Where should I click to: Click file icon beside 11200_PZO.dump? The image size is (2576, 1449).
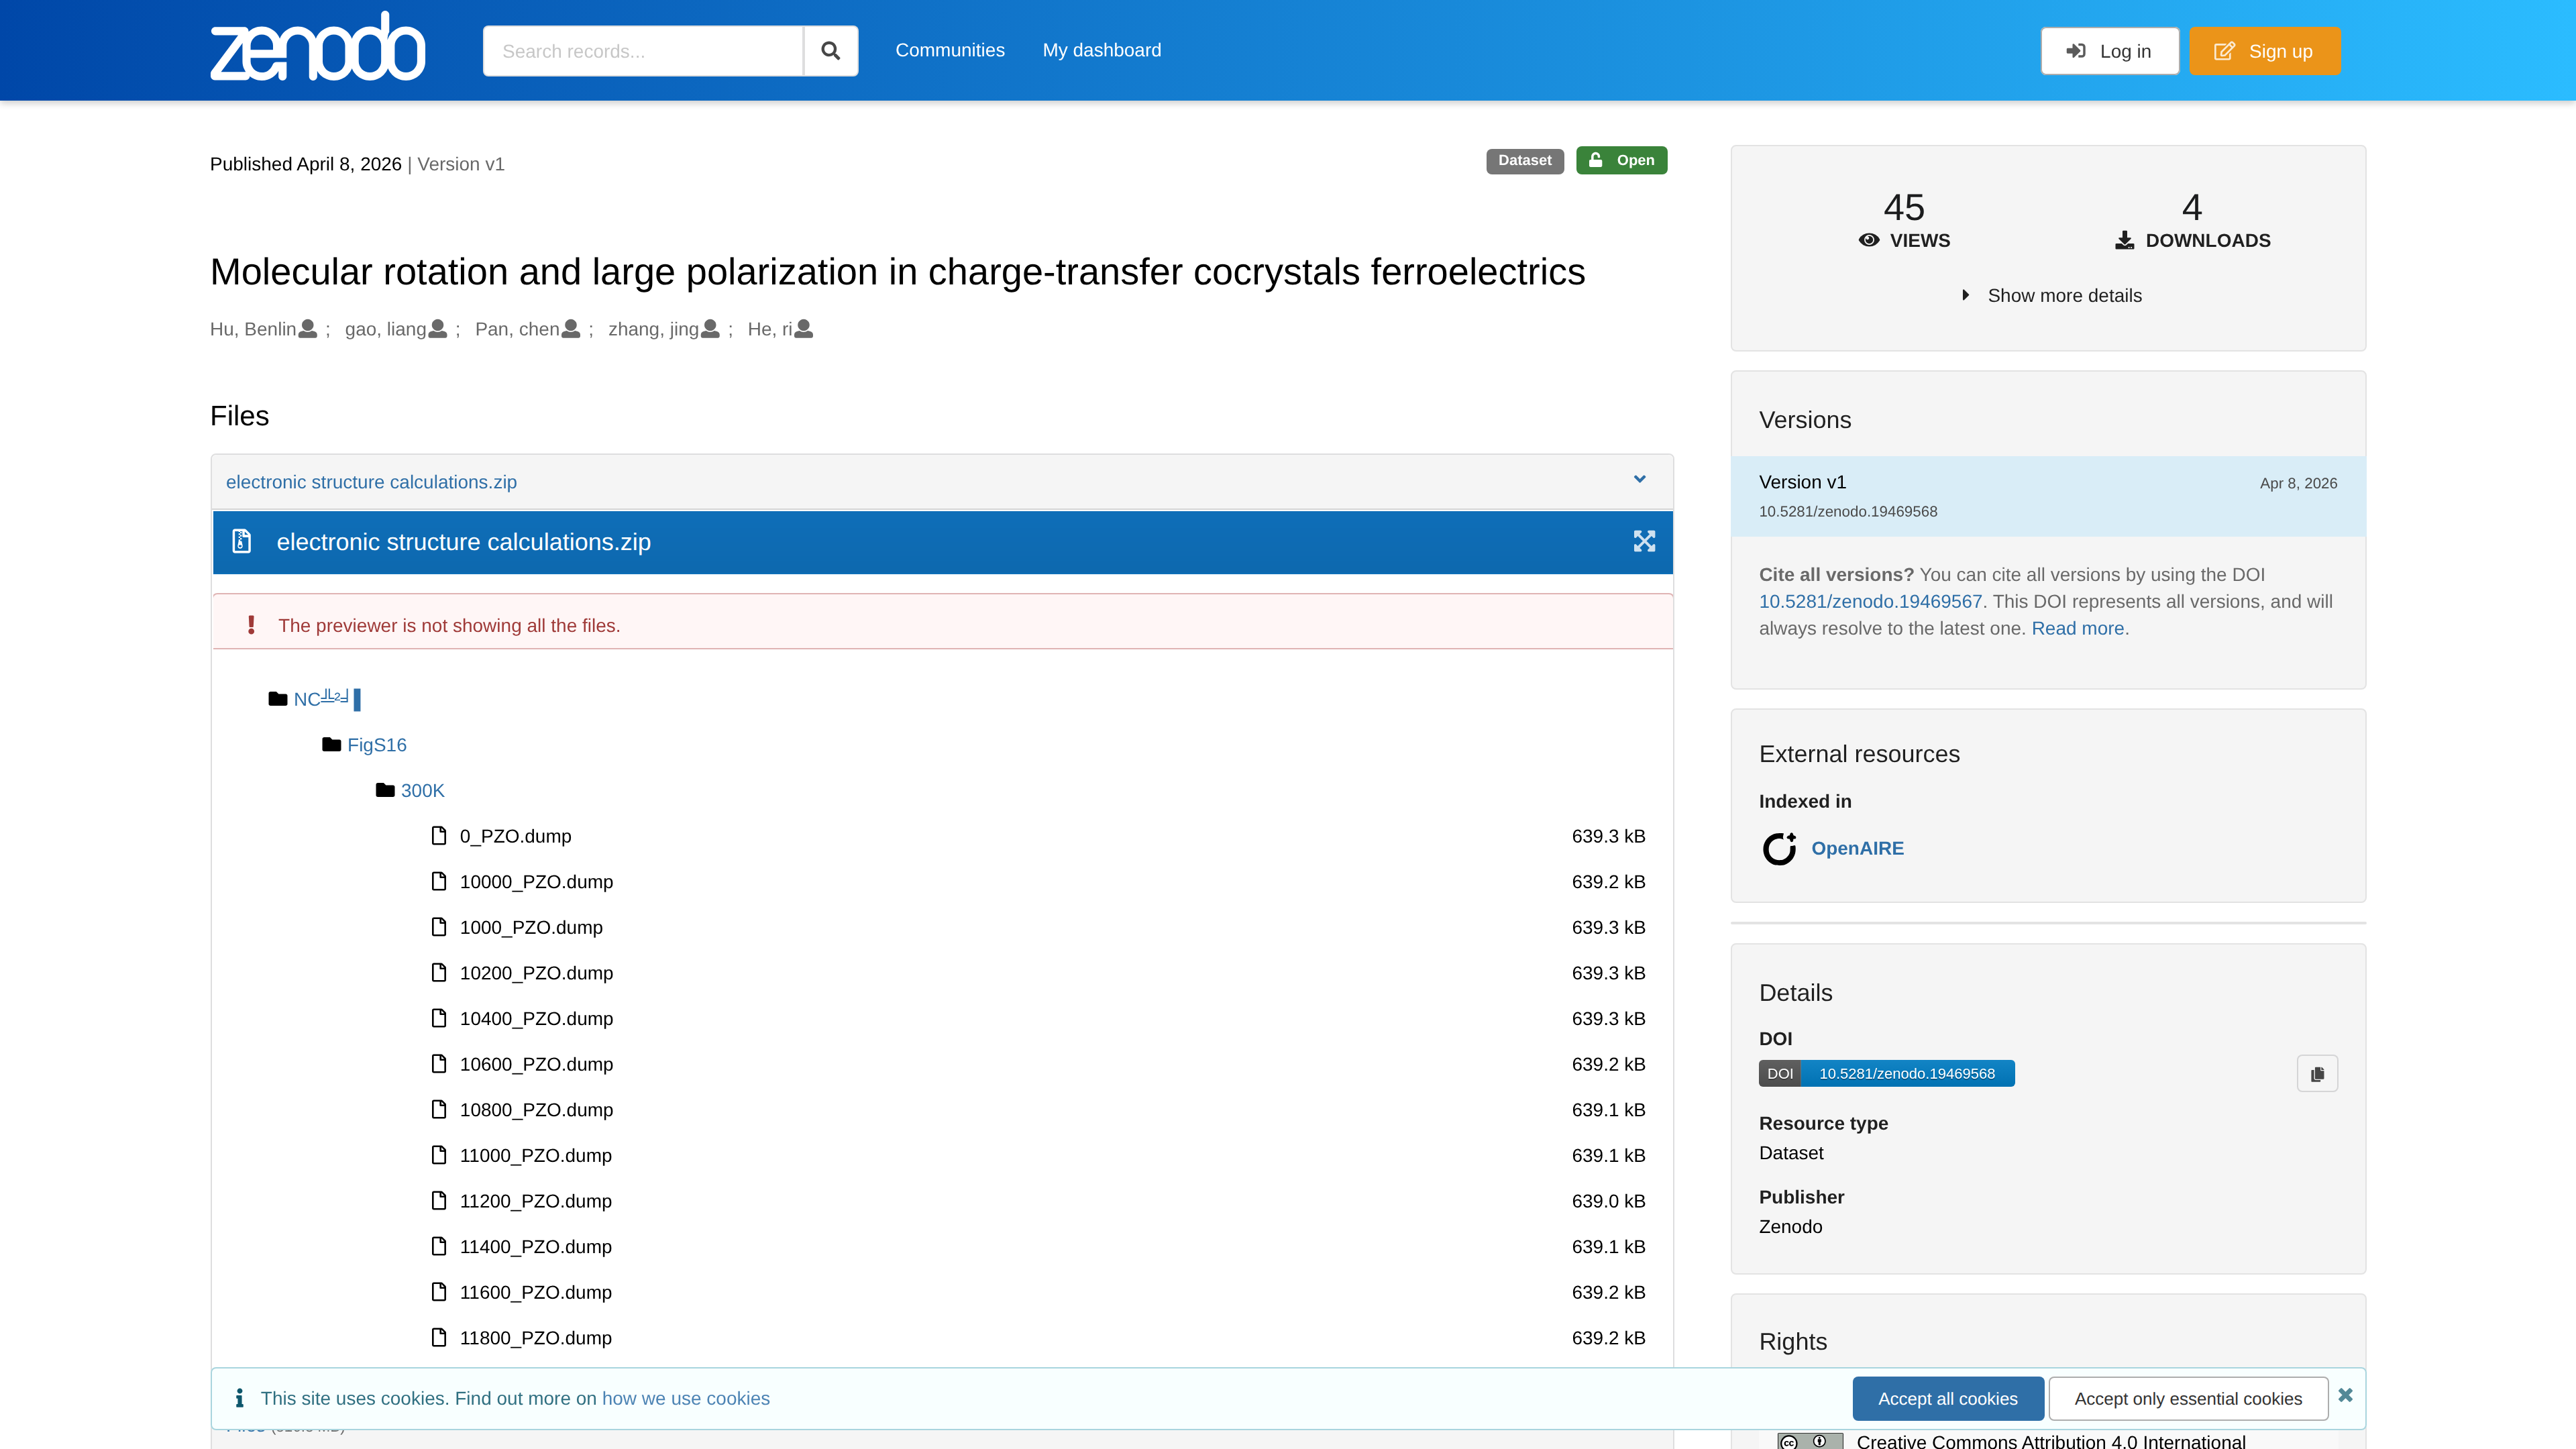(x=439, y=1200)
